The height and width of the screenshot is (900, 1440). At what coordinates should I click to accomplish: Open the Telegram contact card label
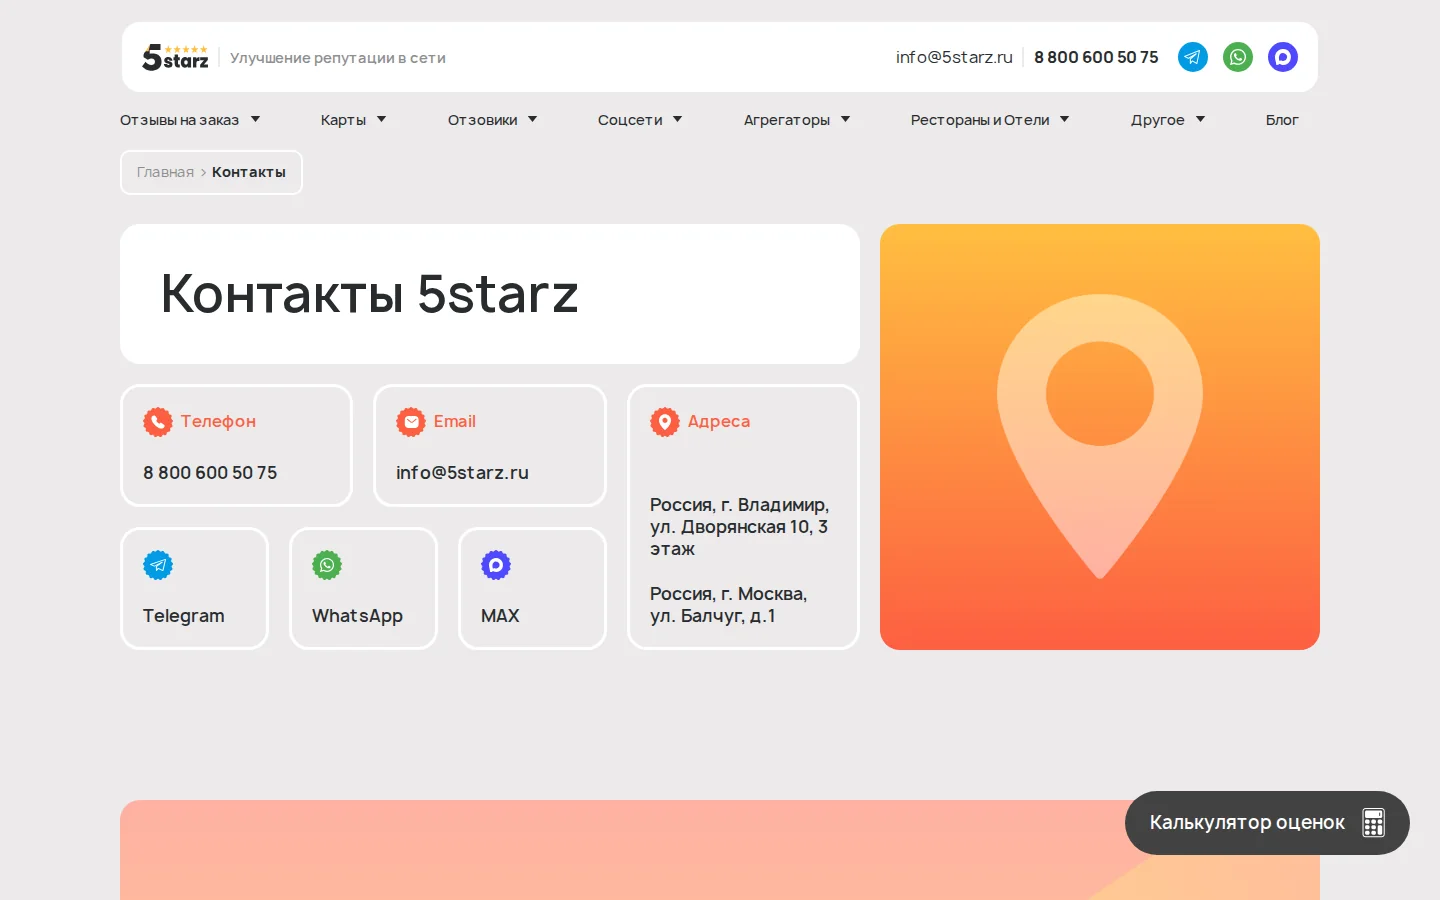[x=183, y=616]
